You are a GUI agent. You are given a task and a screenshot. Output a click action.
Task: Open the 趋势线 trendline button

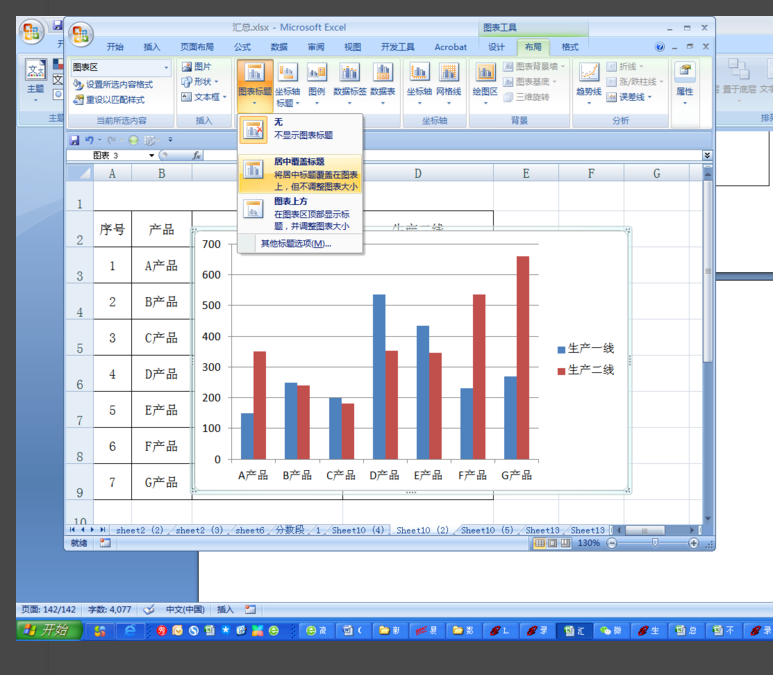pos(589,84)
